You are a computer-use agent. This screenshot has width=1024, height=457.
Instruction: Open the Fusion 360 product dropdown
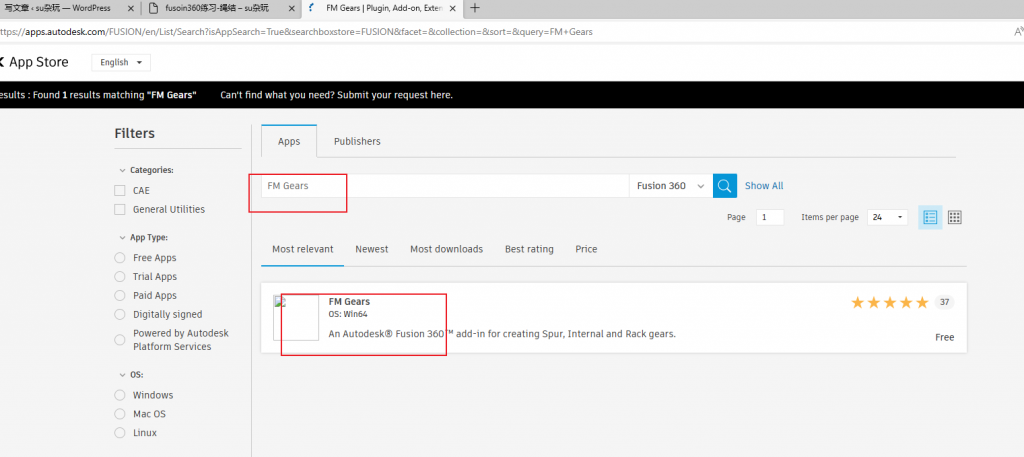[671, 186]
